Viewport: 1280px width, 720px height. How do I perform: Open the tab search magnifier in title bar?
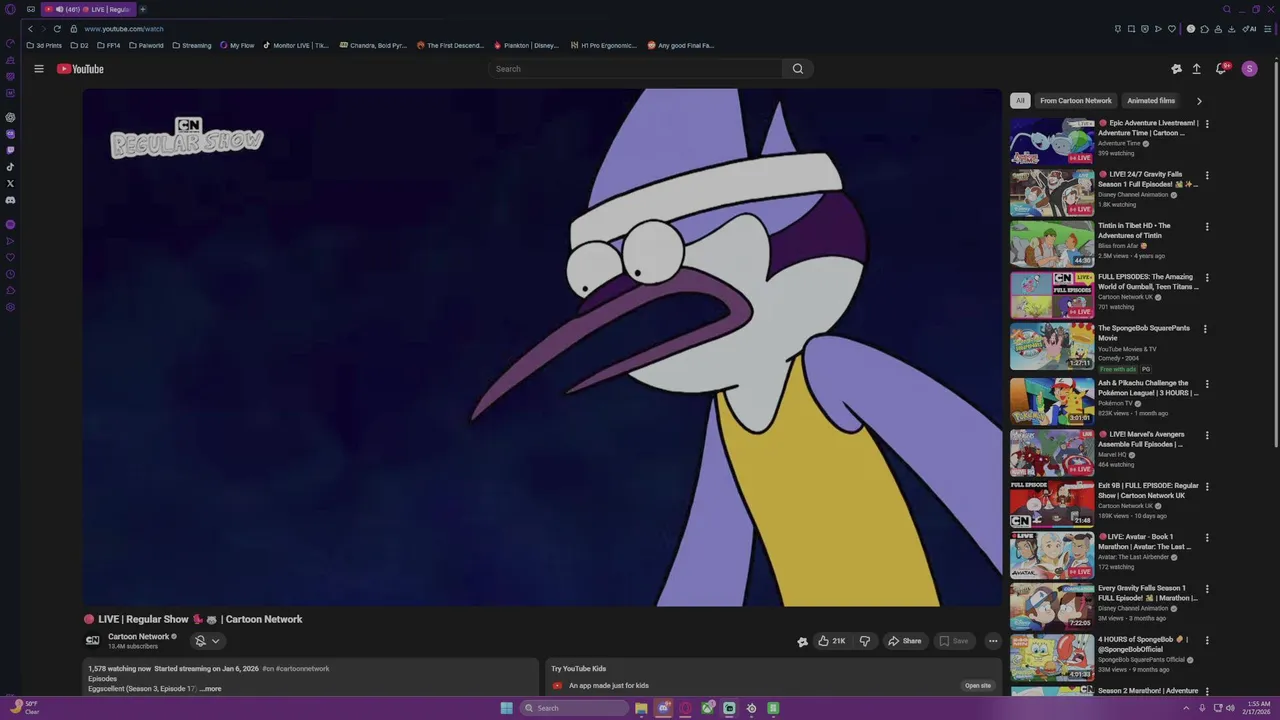pos(1227,9)
